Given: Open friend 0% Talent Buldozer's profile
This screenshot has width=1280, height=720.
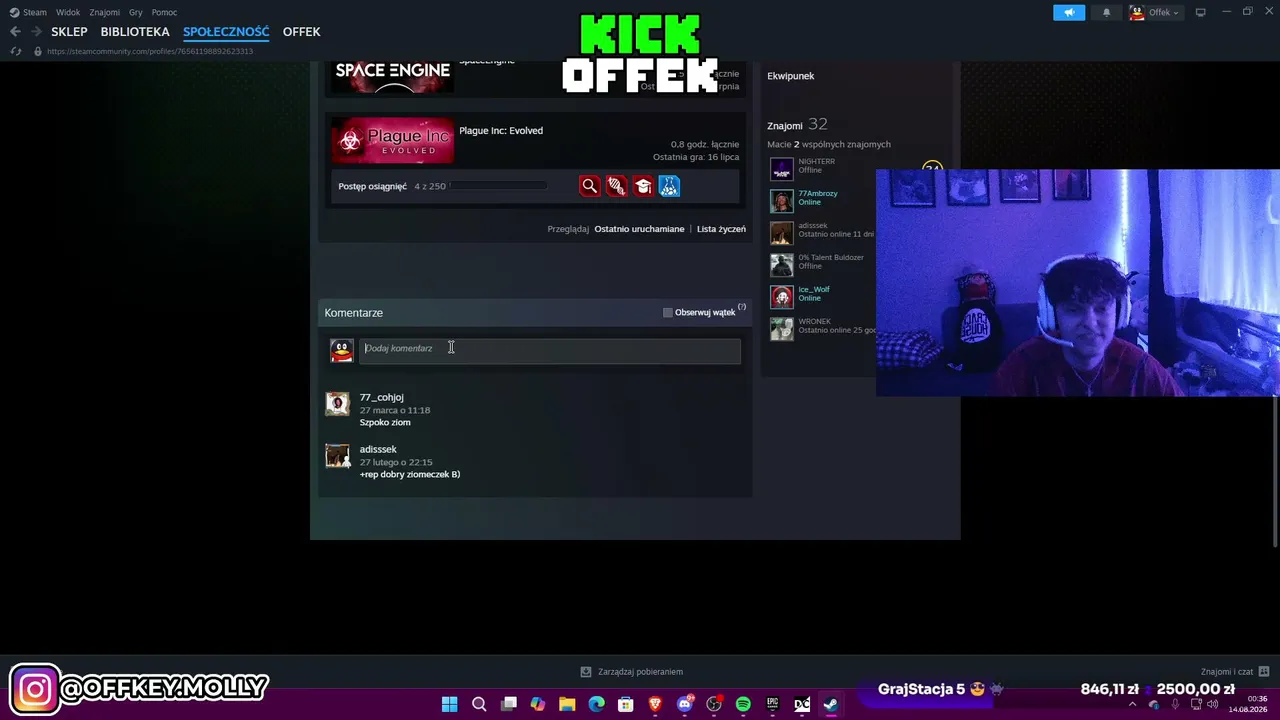Looking at the screenshot, I should point(831,257).
